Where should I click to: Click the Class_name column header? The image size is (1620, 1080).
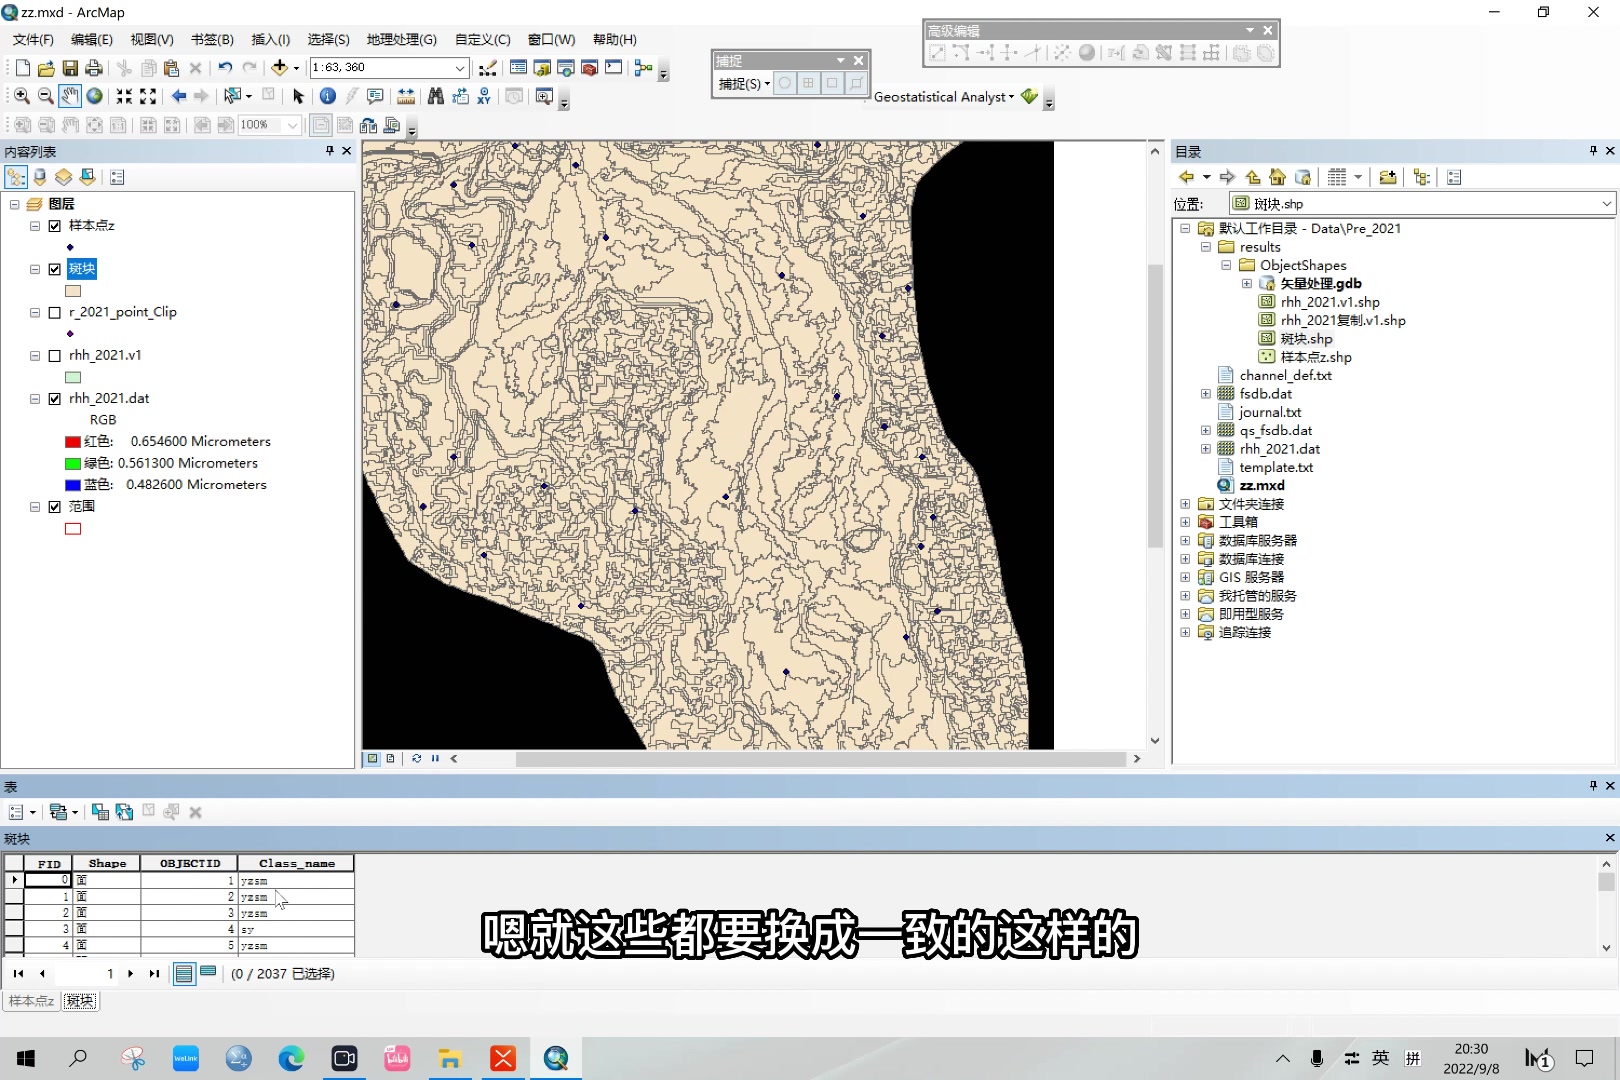coord(296,863)
